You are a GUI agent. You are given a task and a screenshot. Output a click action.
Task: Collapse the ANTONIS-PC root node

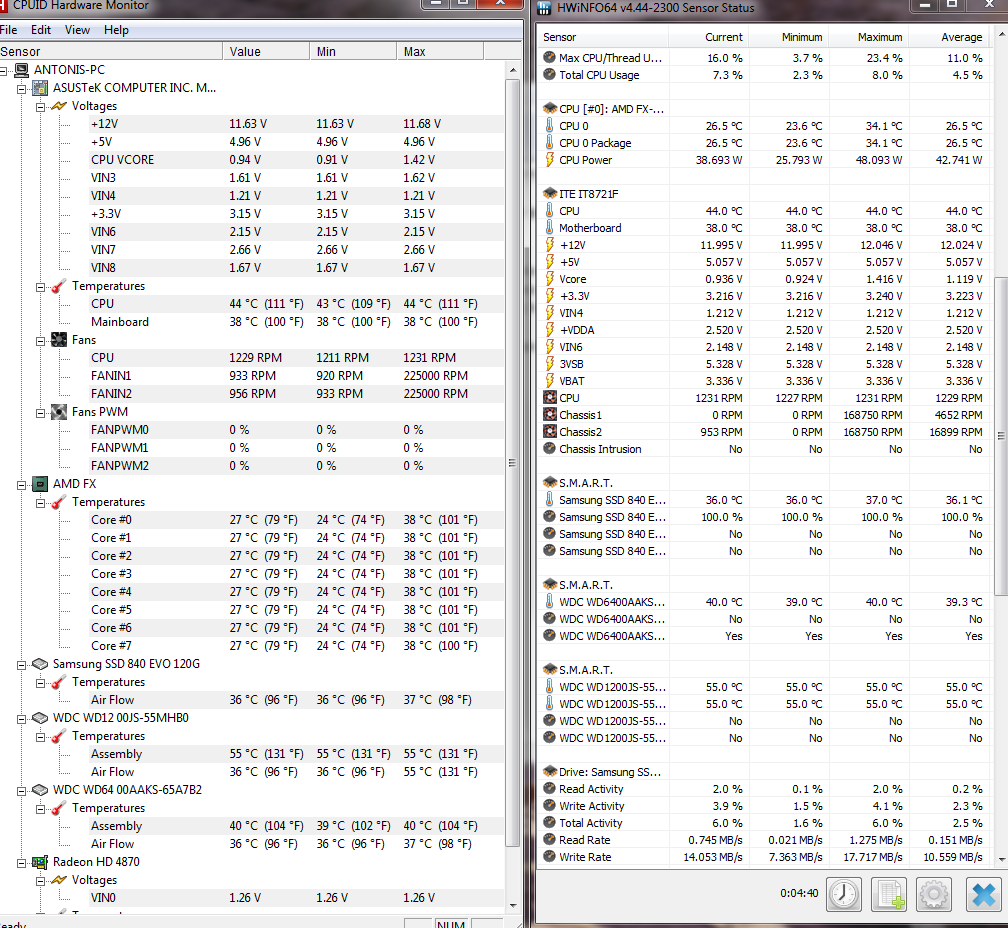[x=3, y=70]
